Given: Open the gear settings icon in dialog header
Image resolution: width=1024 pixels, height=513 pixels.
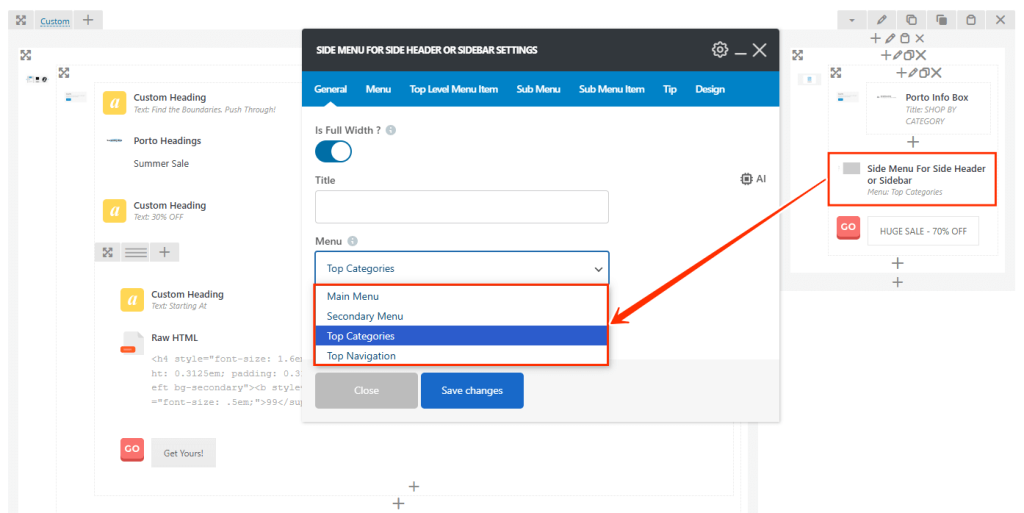Looking at the screenshot, I should click(720, 50).
